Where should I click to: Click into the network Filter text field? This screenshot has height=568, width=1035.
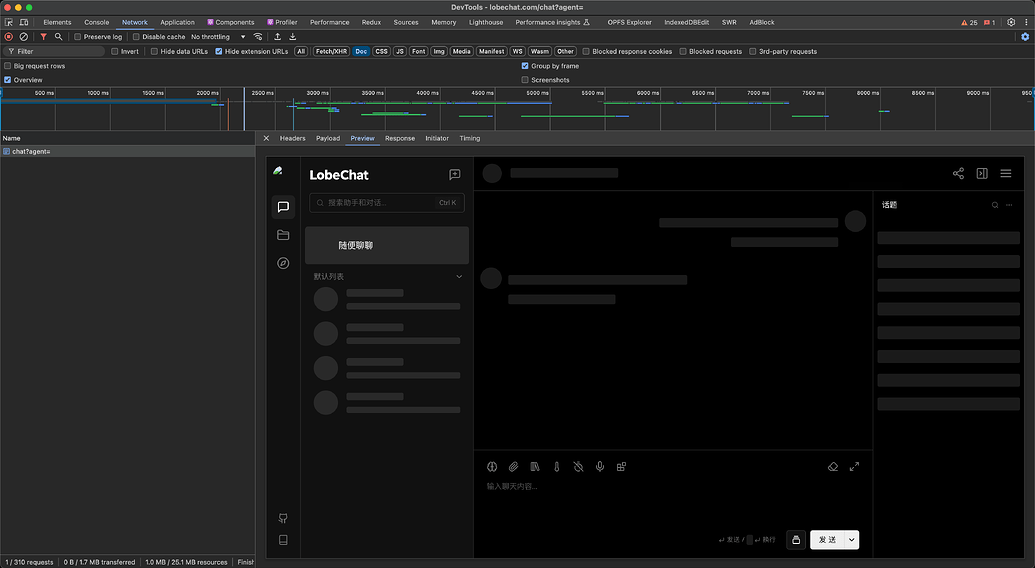click(54, 51)
